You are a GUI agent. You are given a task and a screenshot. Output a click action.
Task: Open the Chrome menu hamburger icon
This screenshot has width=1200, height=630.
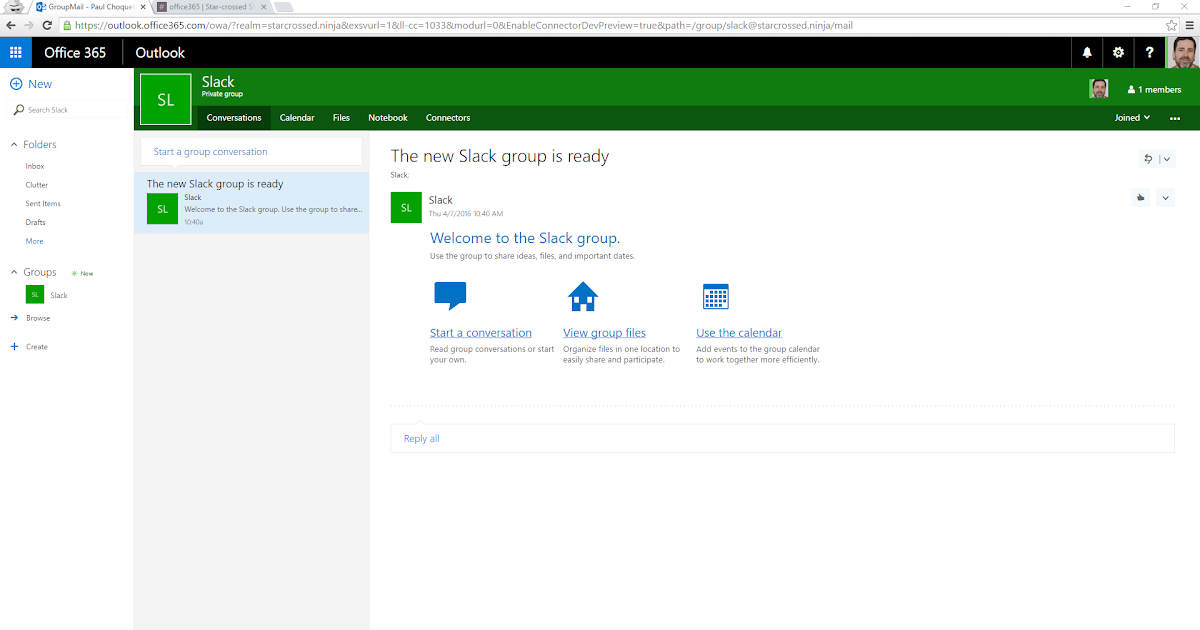(1189, 24)
